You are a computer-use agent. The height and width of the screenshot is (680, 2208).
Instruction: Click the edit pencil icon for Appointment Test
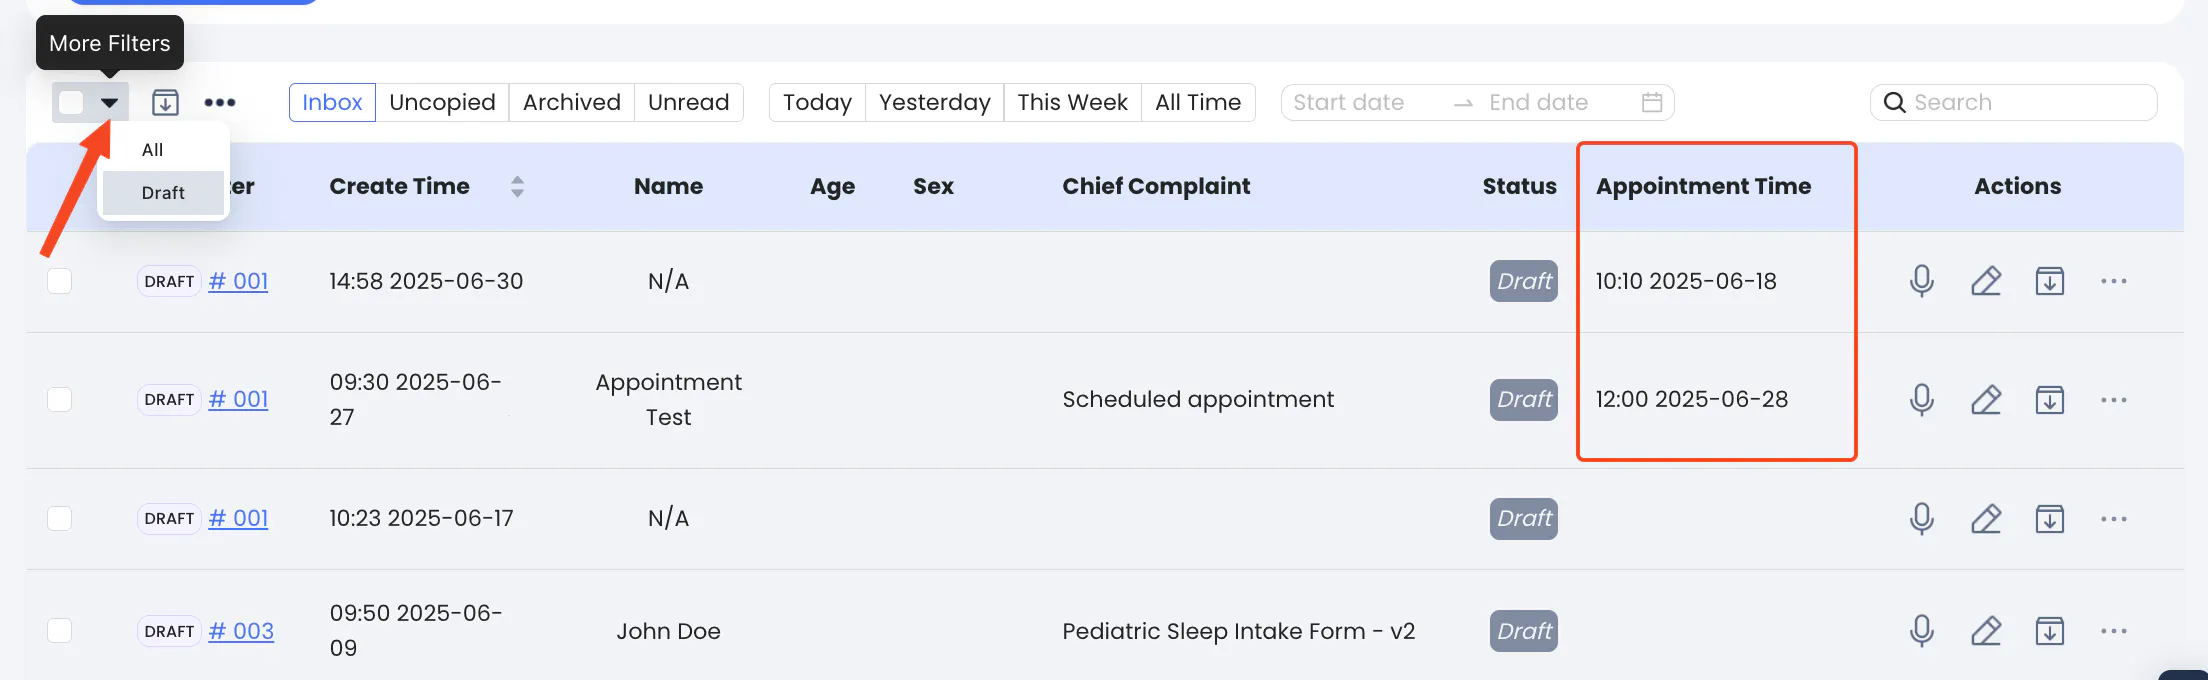1986,400
